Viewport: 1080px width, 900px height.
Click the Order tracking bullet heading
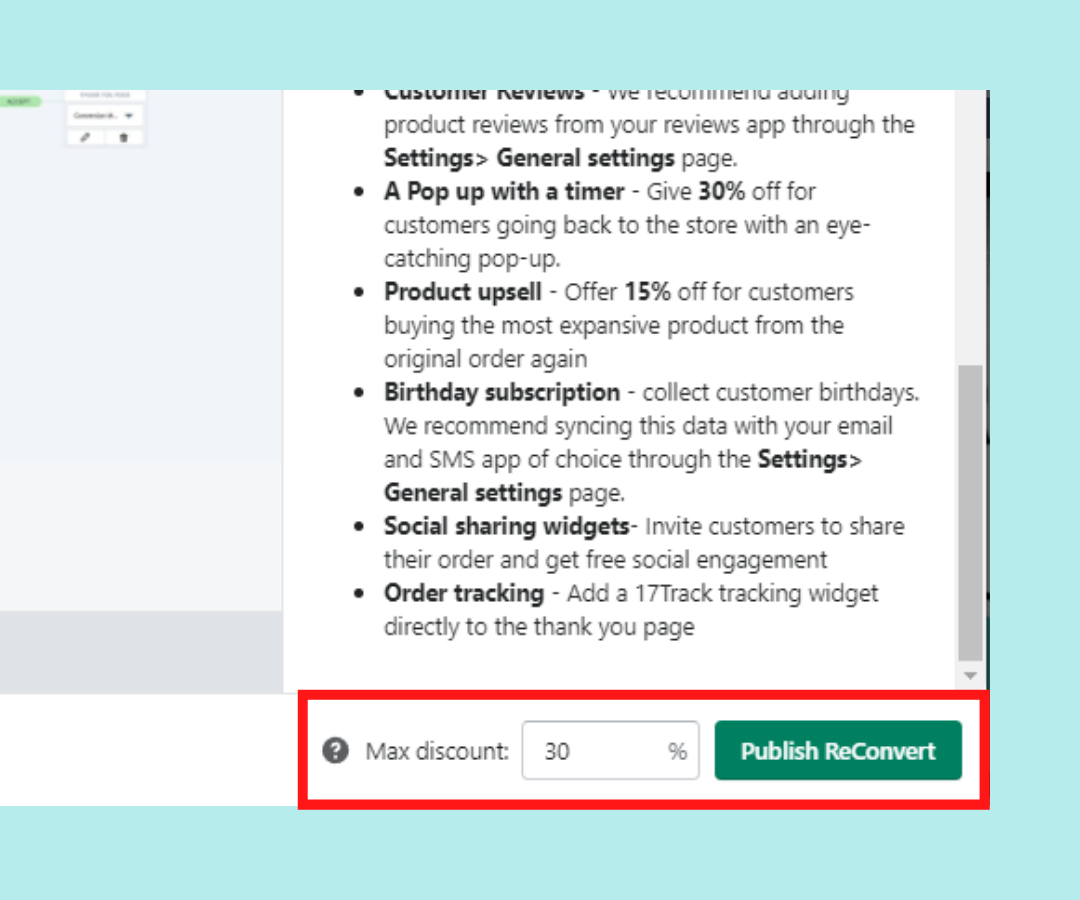(464, 593)
